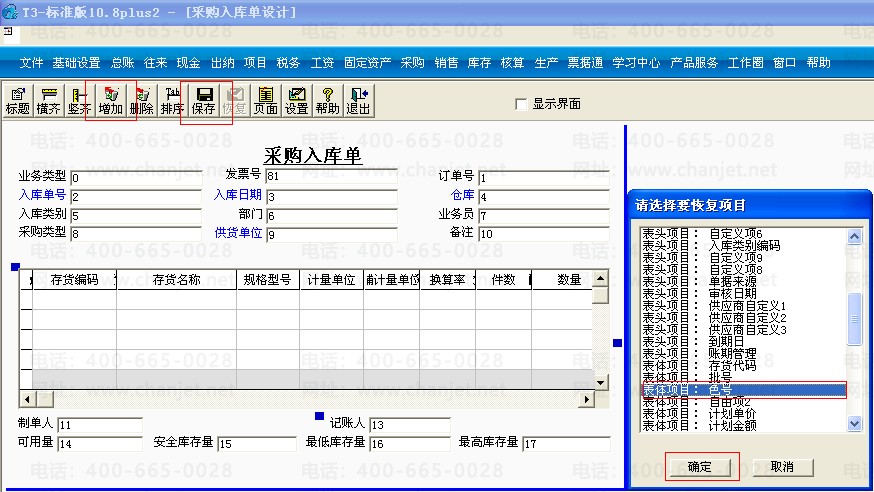
Task: Click the 供货单位 input field
Action: 332,235
